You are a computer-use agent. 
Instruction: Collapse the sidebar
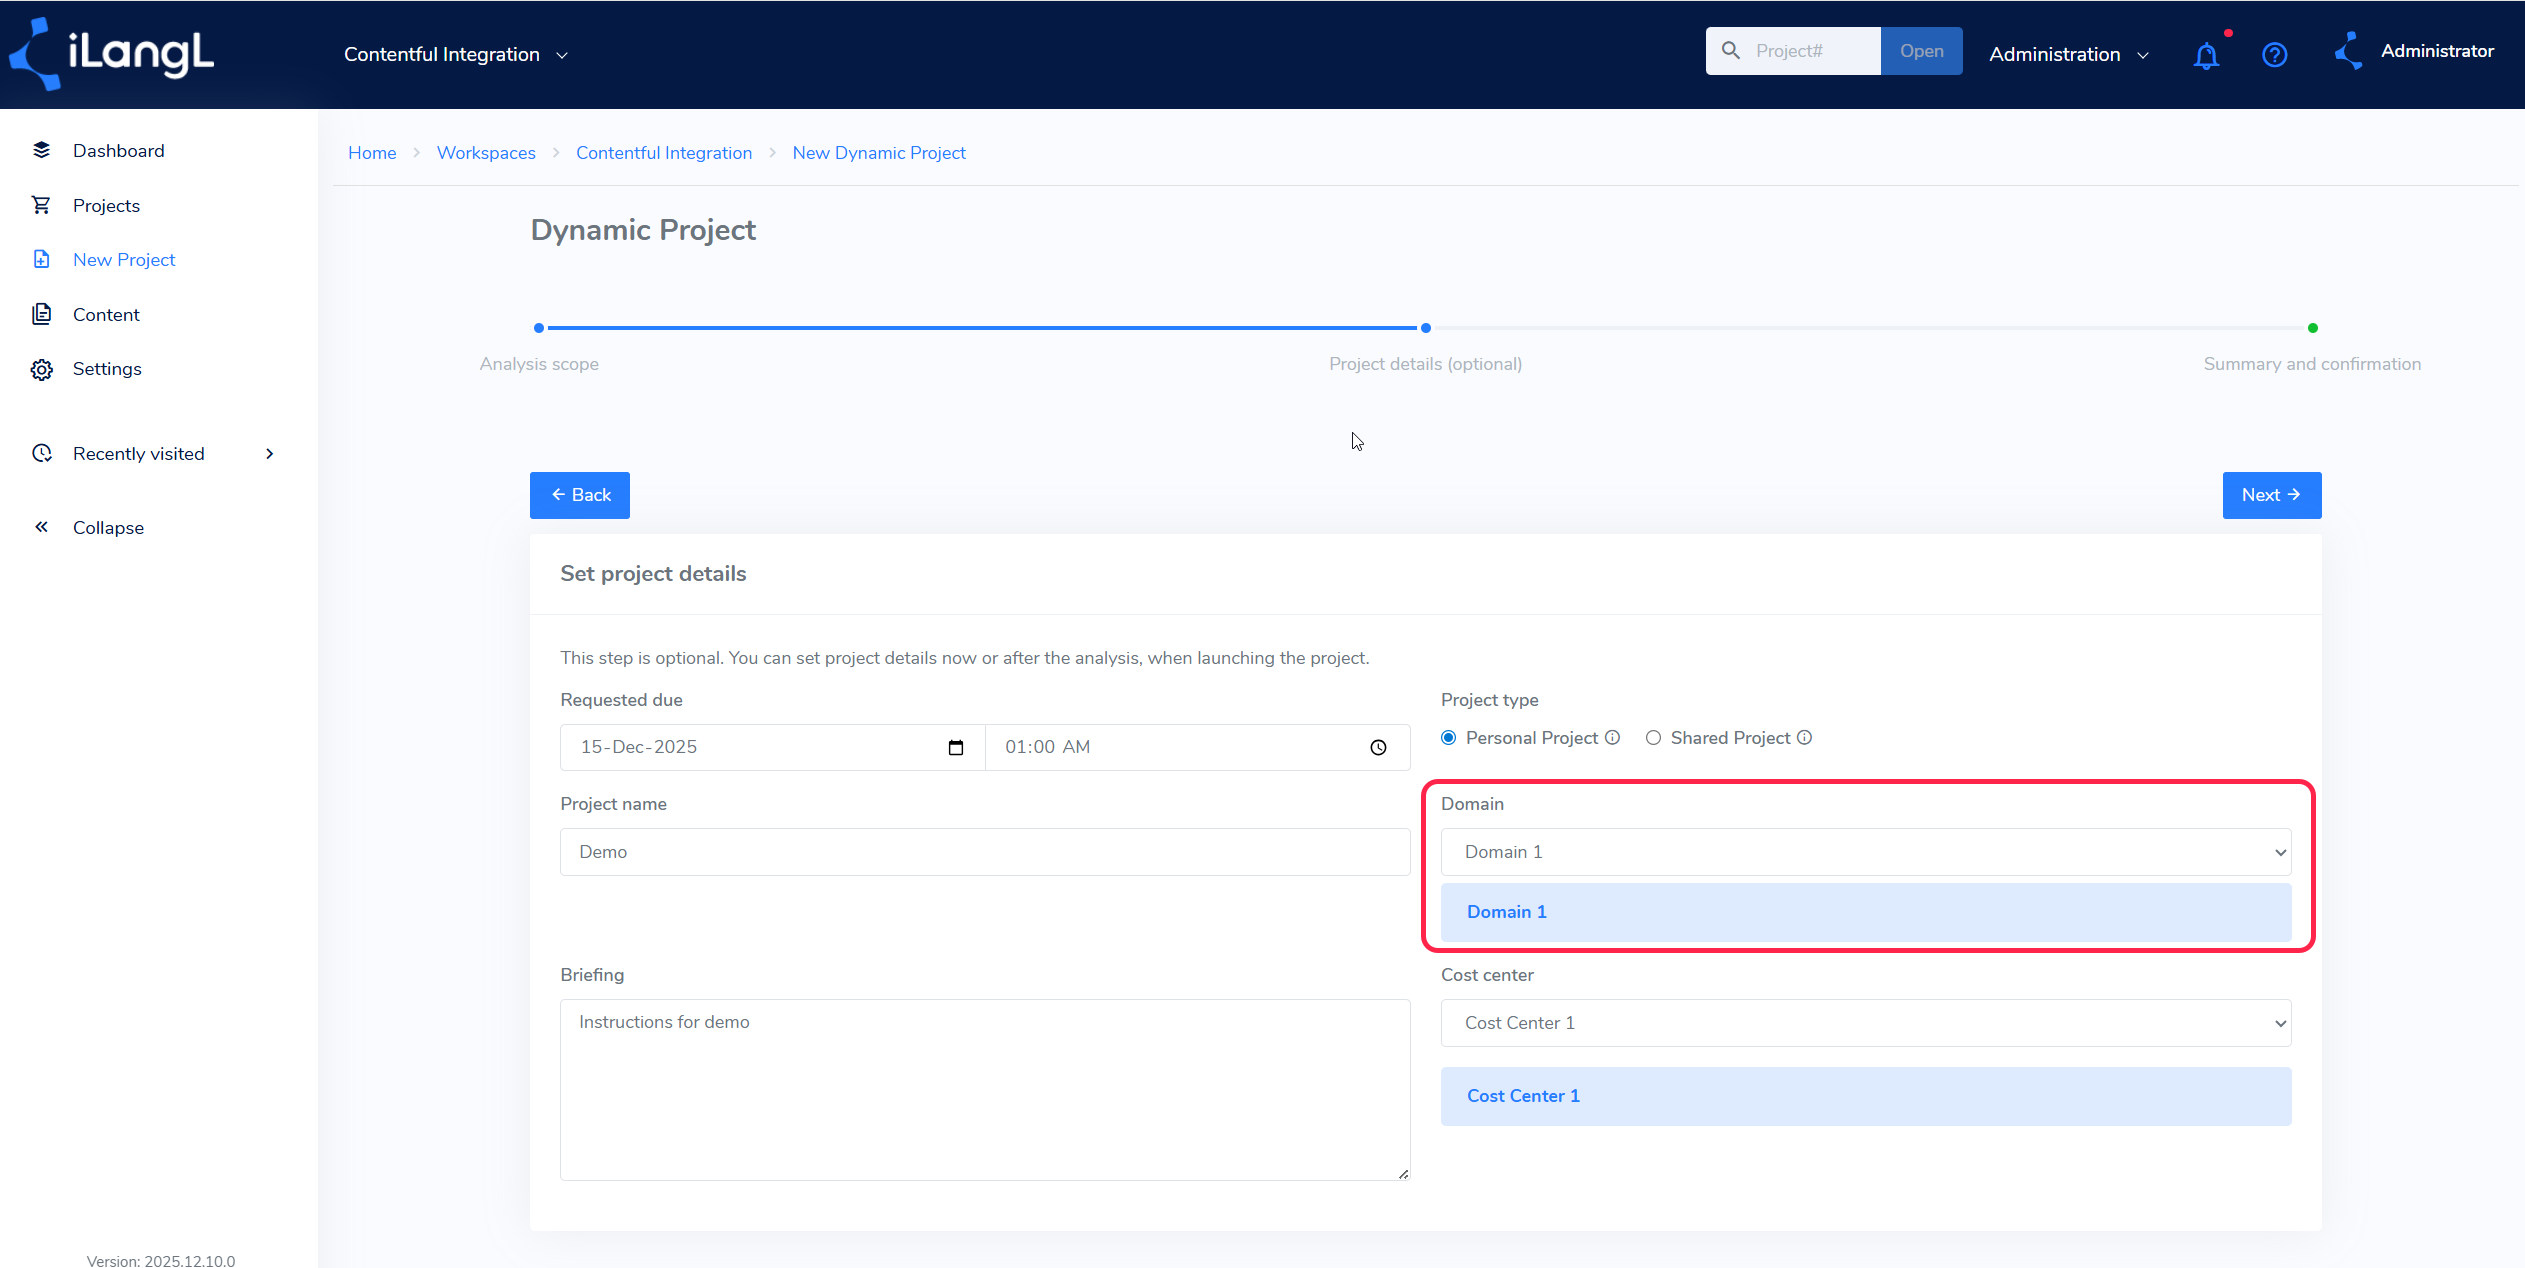tap(108, 528)
